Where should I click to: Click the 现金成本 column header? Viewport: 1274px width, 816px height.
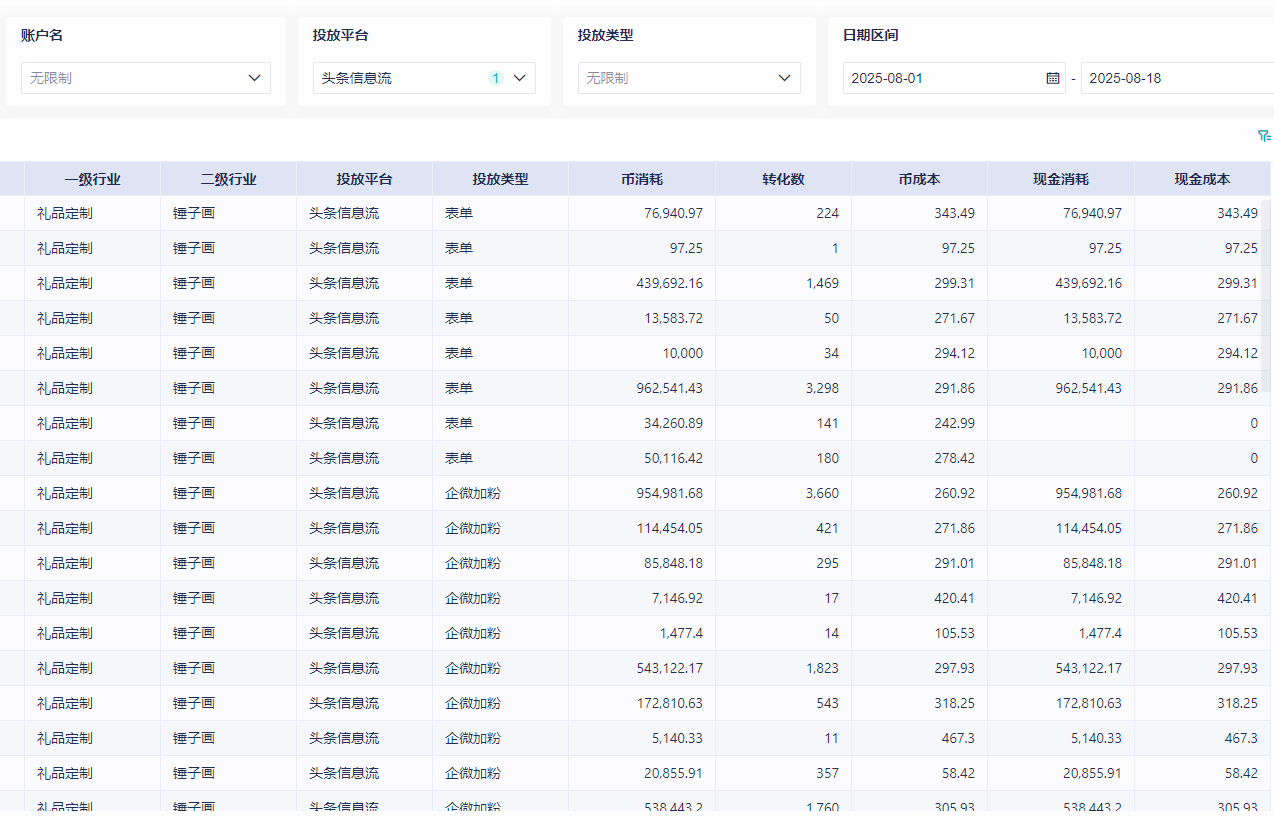click(1203, 180)
